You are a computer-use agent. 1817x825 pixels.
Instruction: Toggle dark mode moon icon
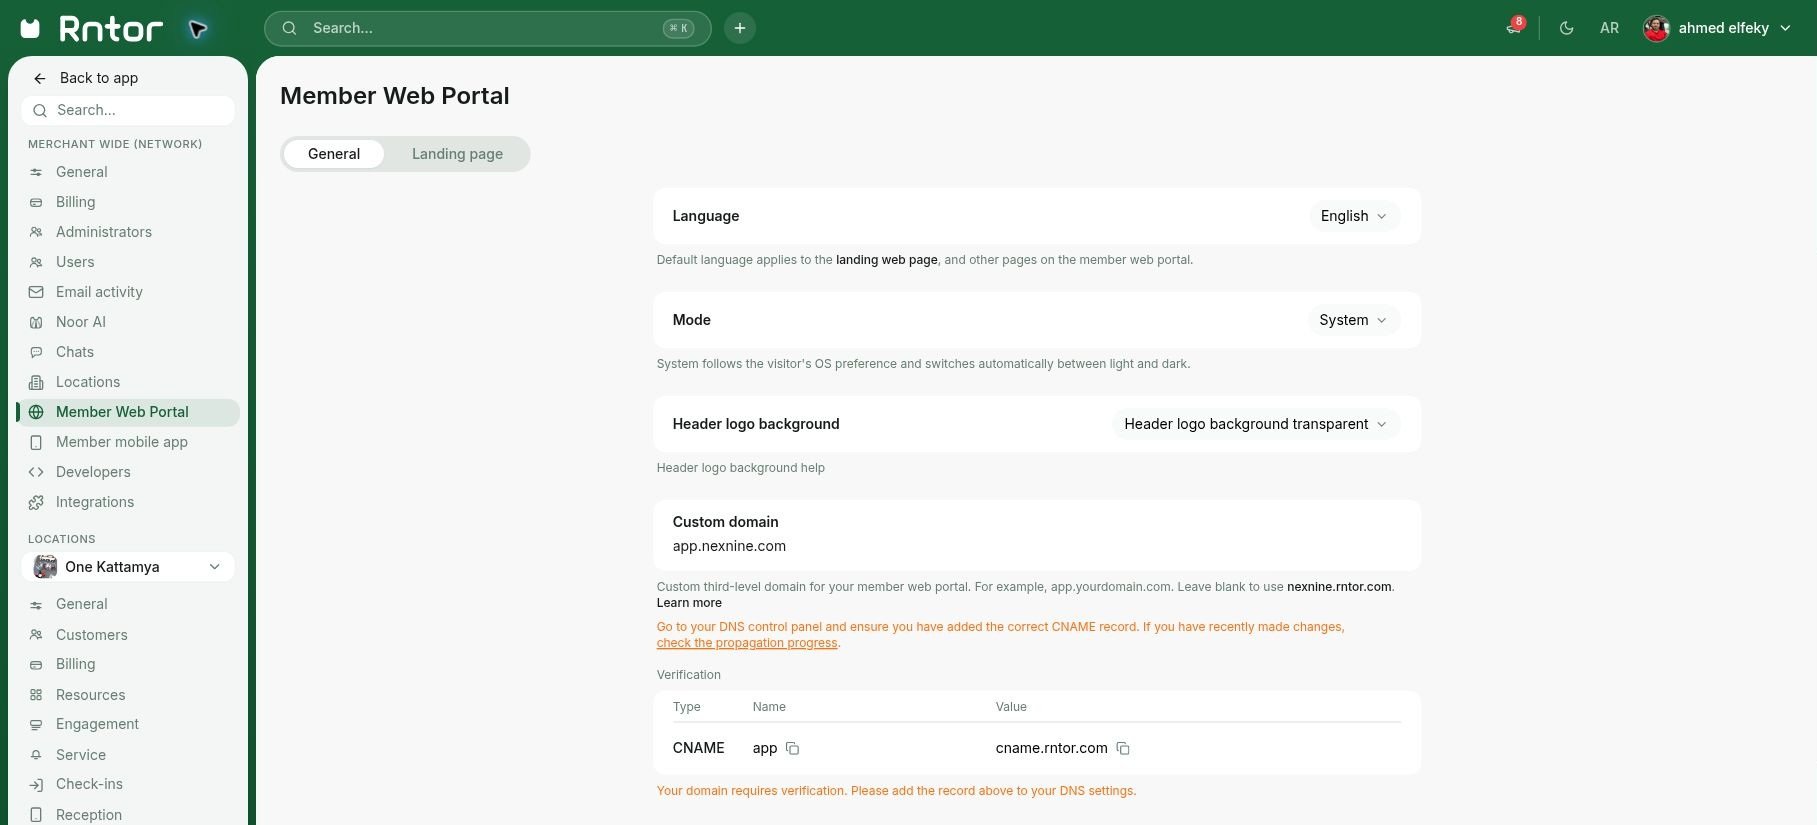click(x=1567, y=28)
